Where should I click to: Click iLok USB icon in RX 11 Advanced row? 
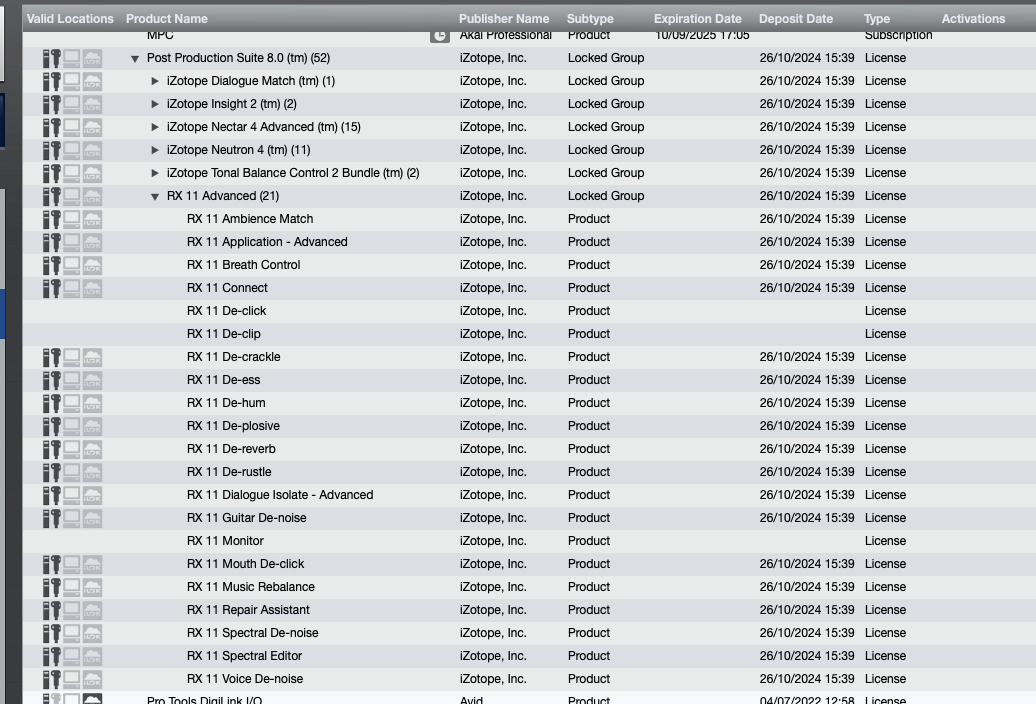point(52,196)
